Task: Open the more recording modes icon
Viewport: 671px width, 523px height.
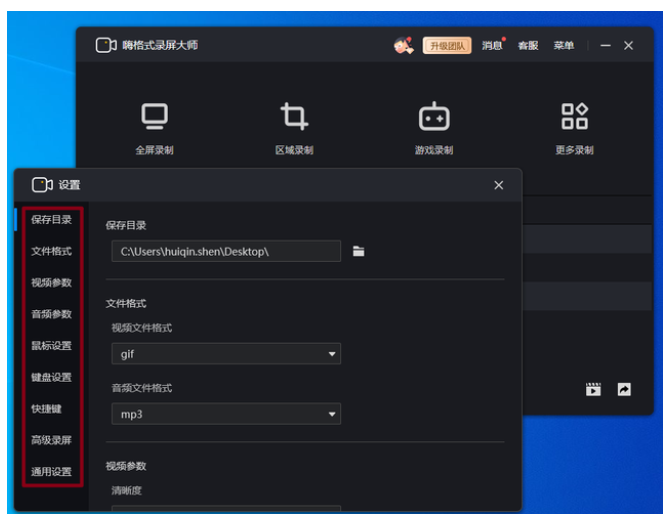Action: 574,117
